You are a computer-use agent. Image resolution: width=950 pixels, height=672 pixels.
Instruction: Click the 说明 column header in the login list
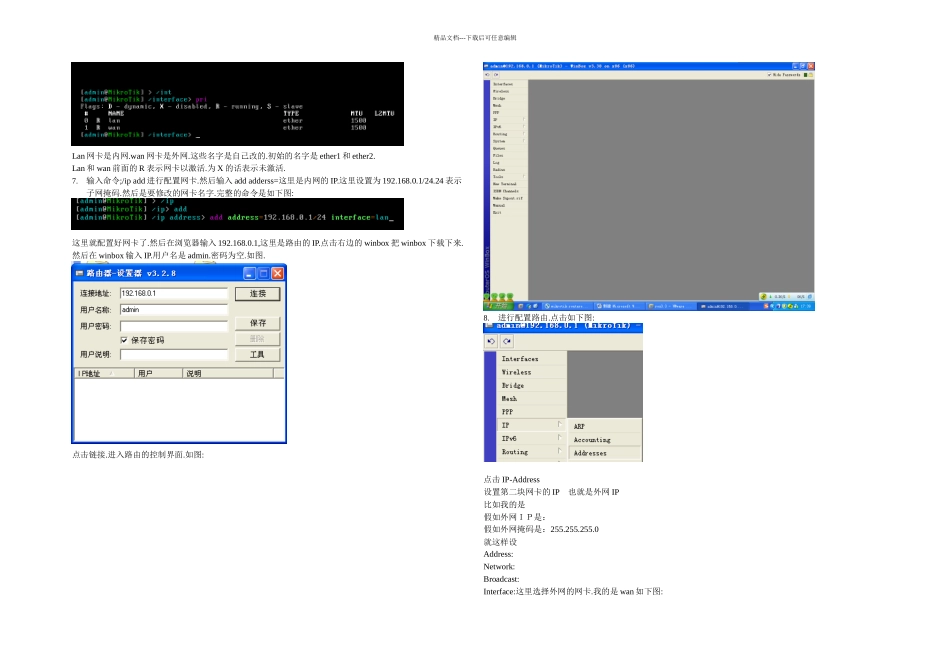(228, 374)
